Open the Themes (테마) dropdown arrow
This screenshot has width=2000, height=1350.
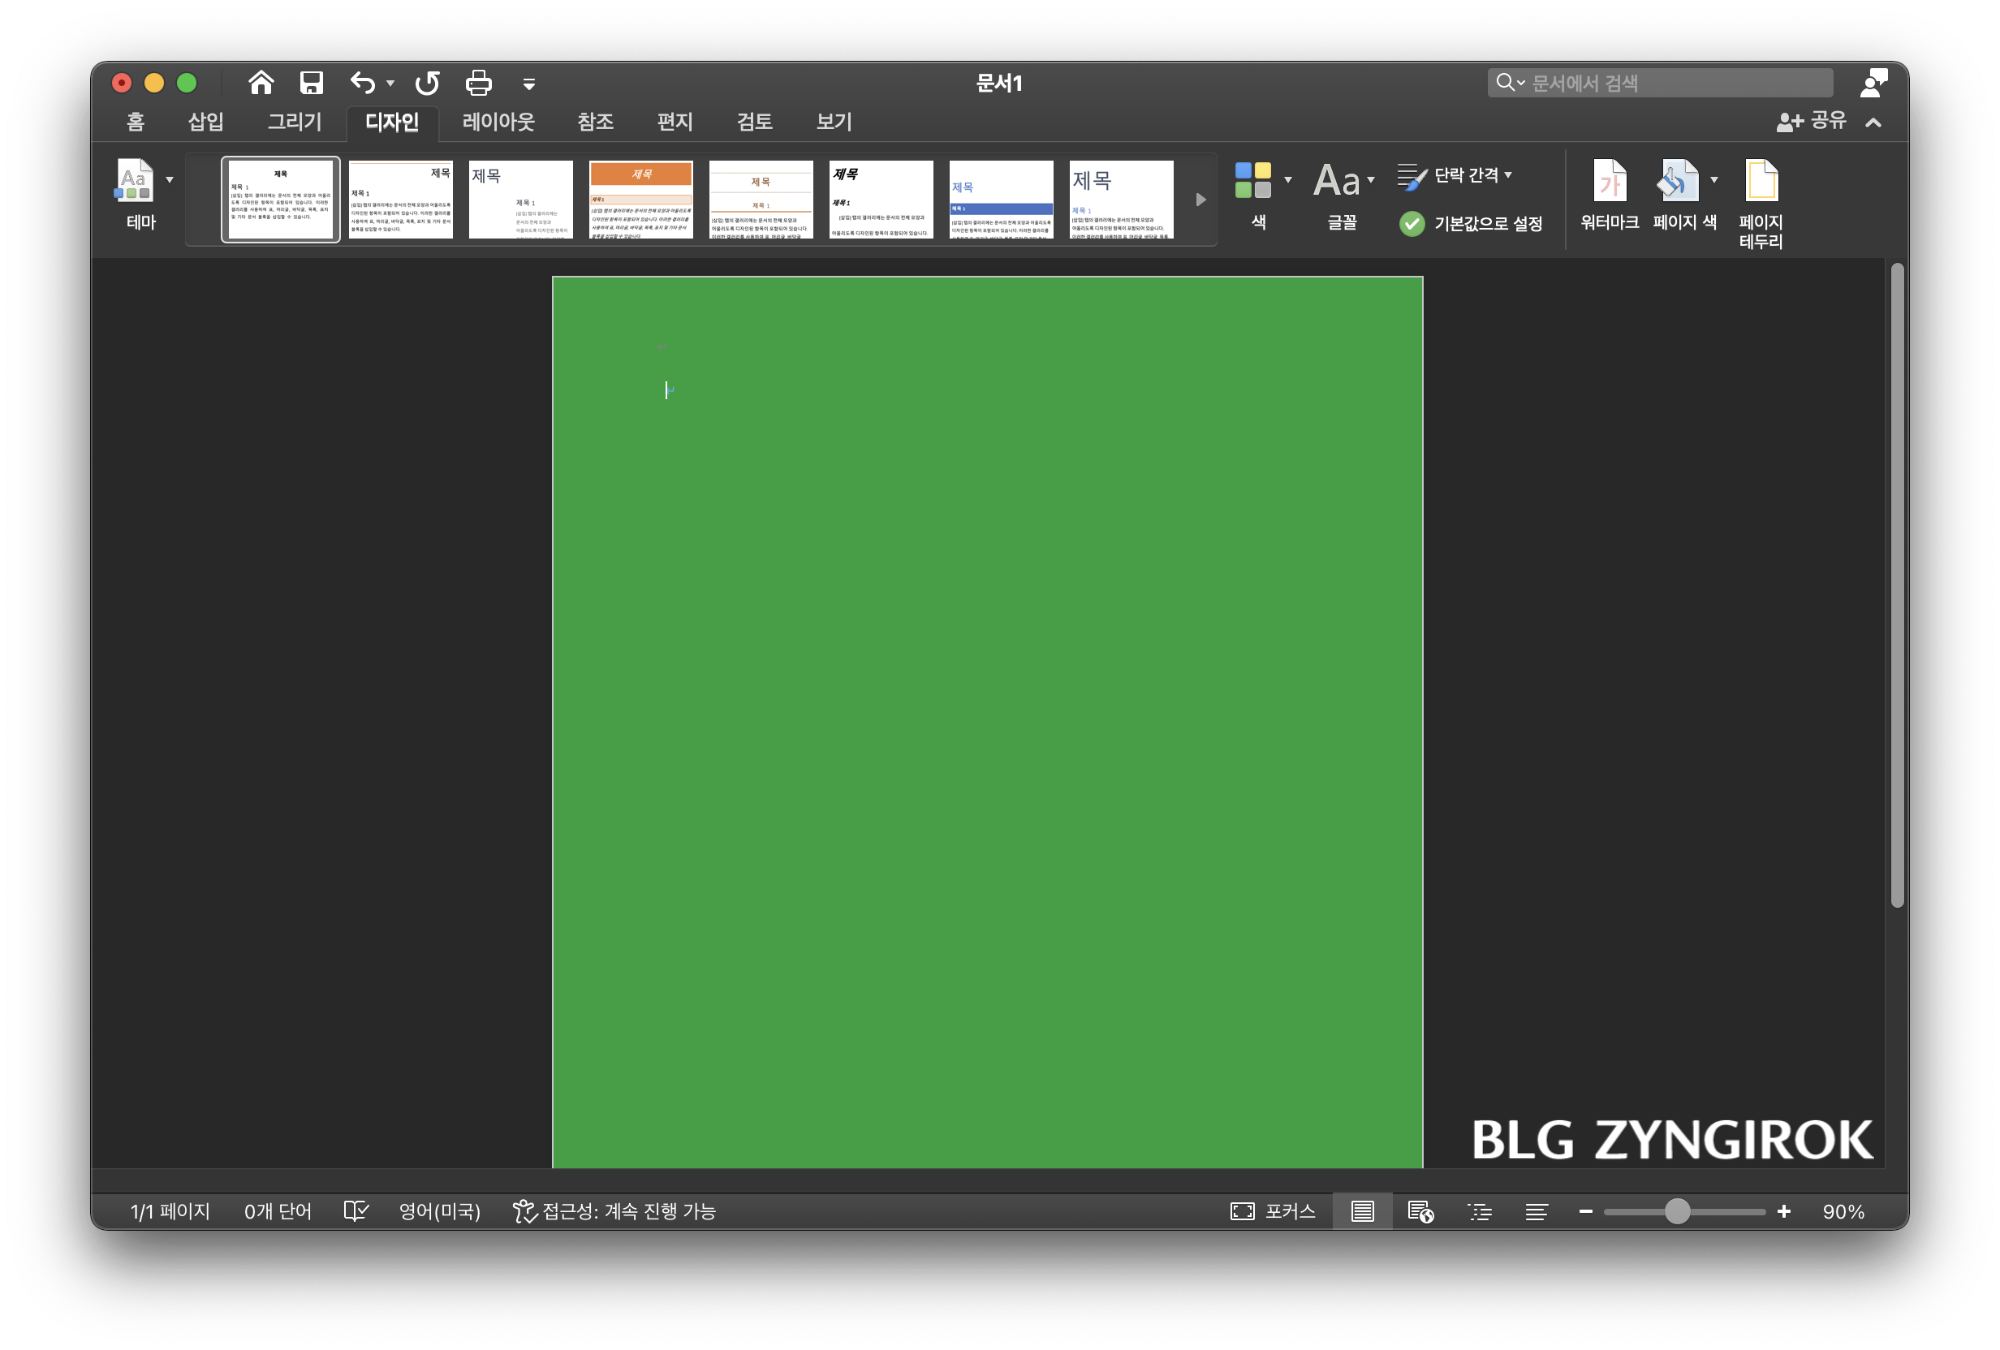[x=170, y=180]
